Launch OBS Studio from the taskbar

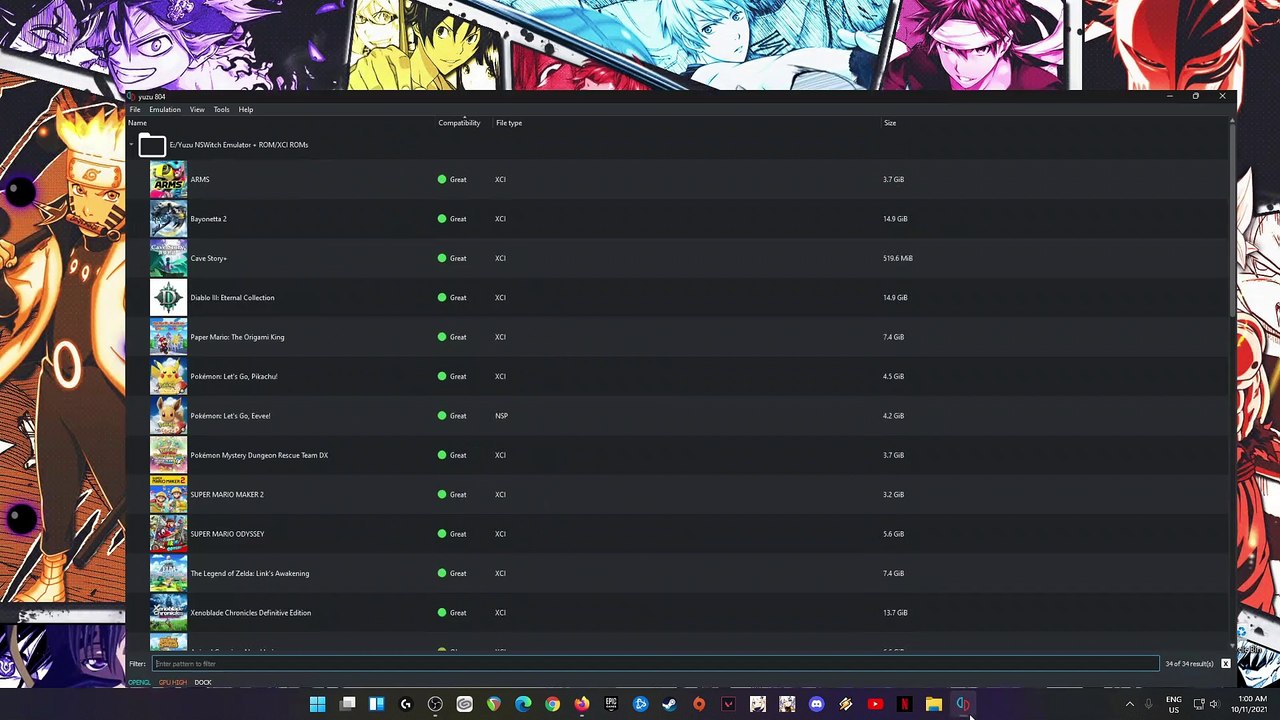click(435, 704)
